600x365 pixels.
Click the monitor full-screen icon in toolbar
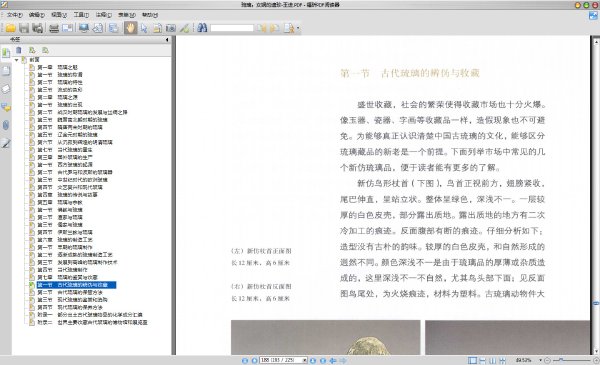(x=83, y=28)
